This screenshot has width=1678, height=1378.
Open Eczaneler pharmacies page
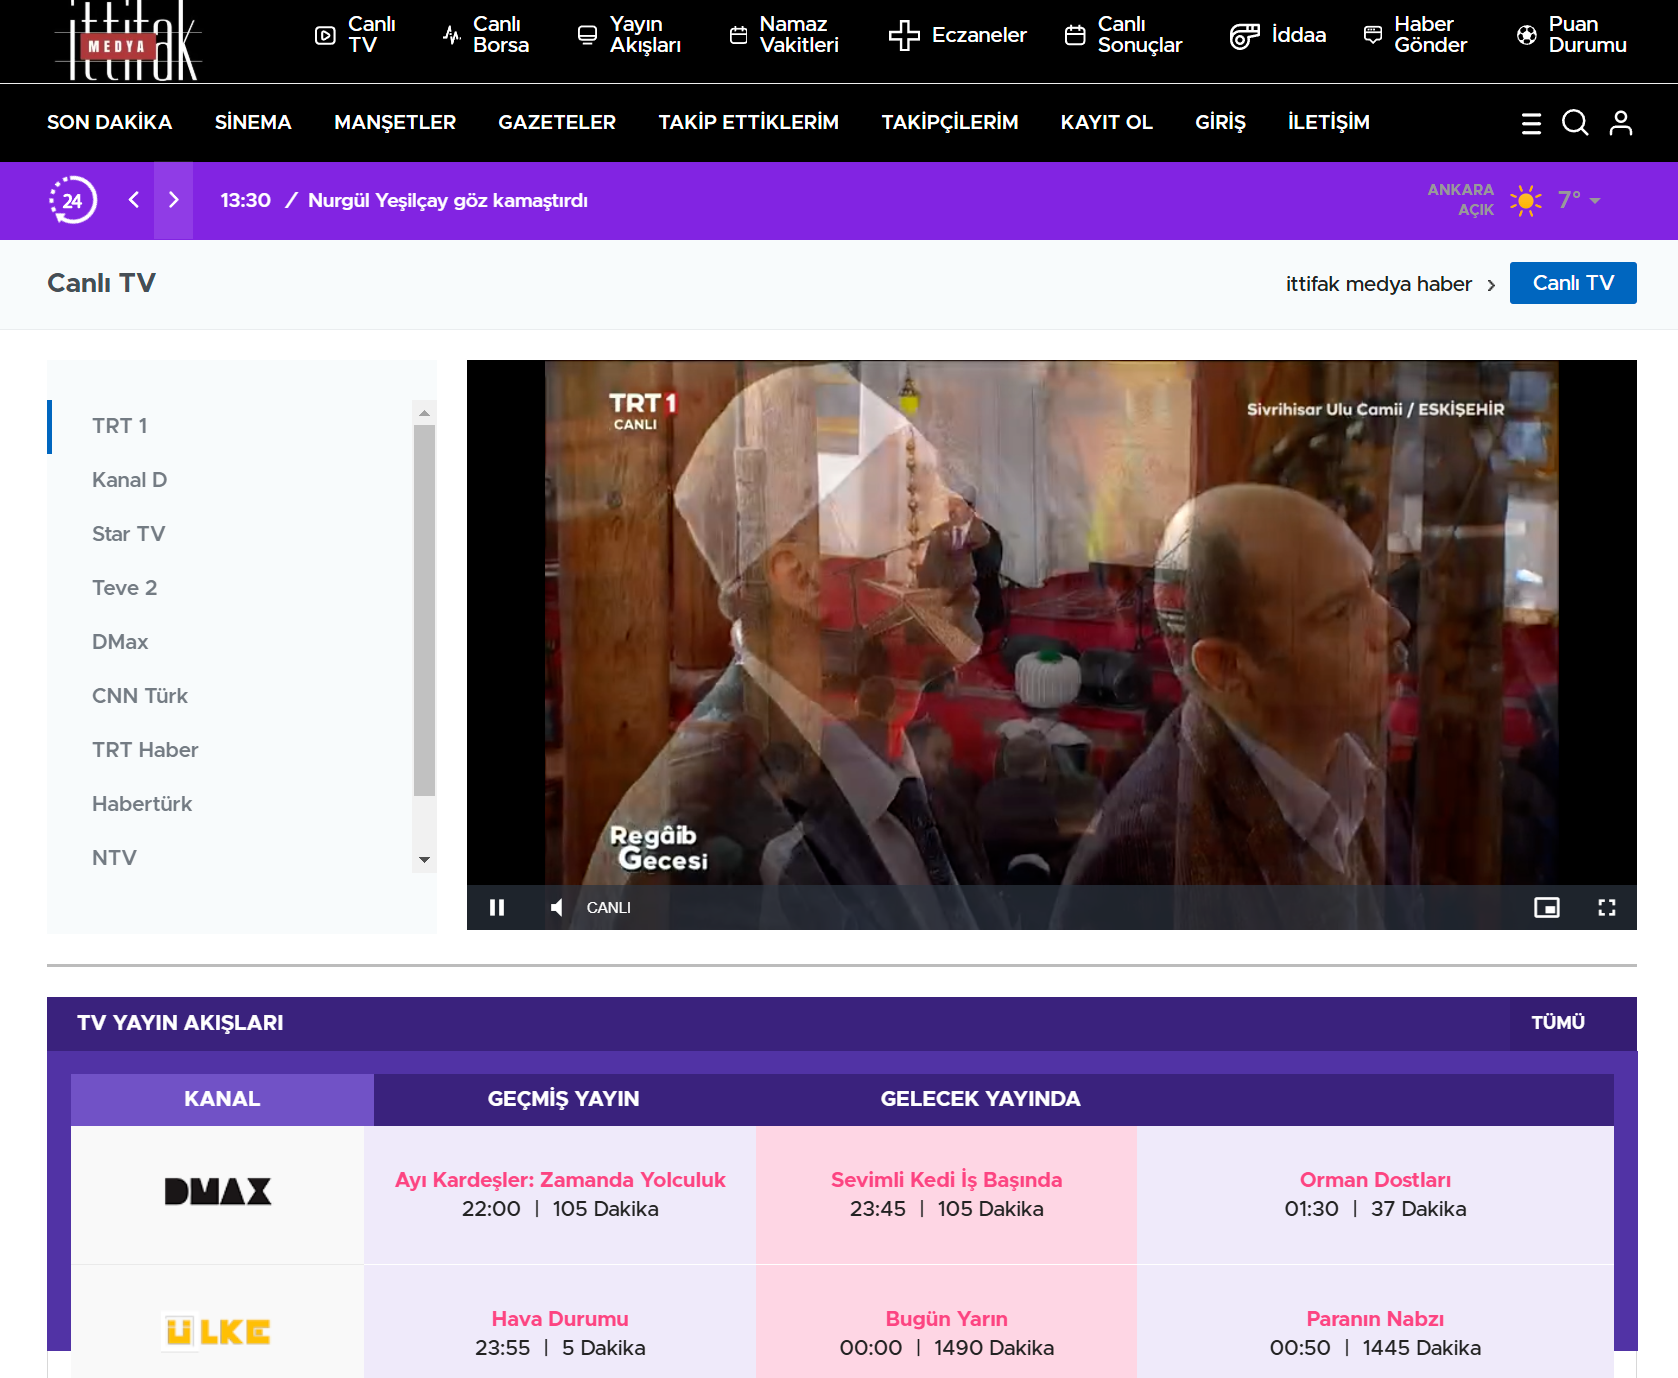coord(958,35)
